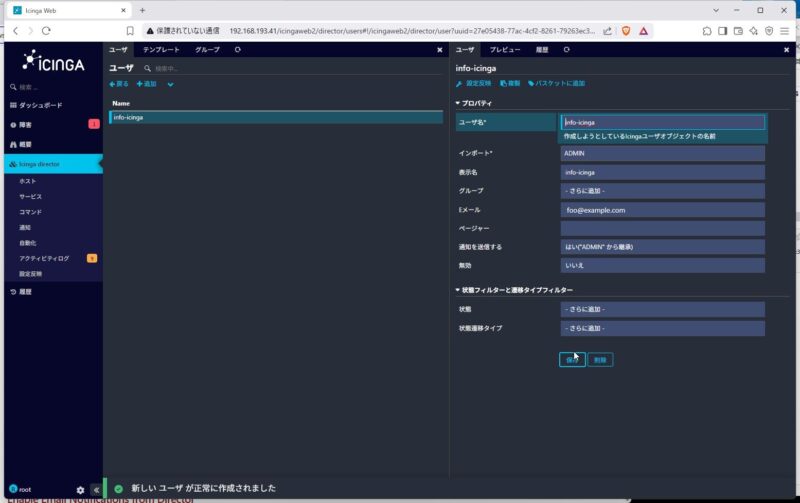Click the ユーザ名 input containing info-icinga

click(x=663, y=122)
